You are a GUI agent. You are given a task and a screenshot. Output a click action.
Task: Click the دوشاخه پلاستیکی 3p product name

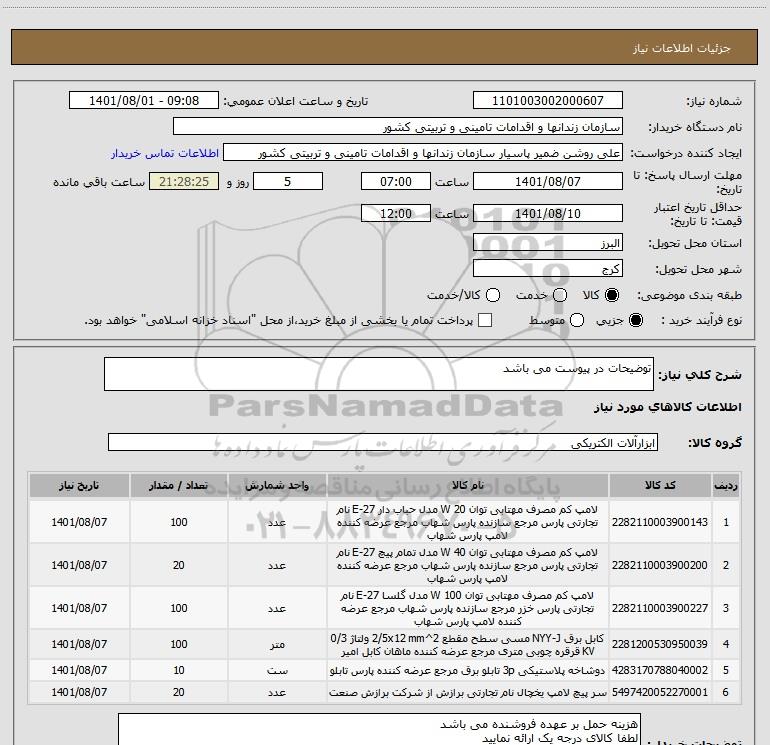tap(468, 670)
